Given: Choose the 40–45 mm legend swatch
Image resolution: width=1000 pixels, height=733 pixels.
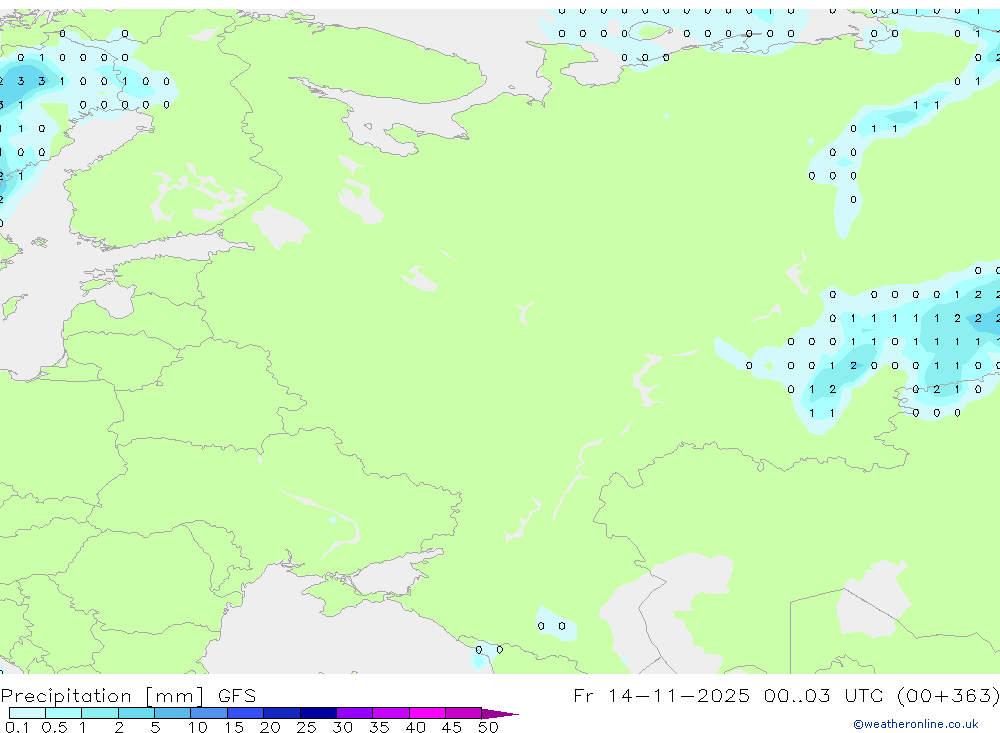Looking at the screenshot, I should pyautogui.click(x=427, y=713).
